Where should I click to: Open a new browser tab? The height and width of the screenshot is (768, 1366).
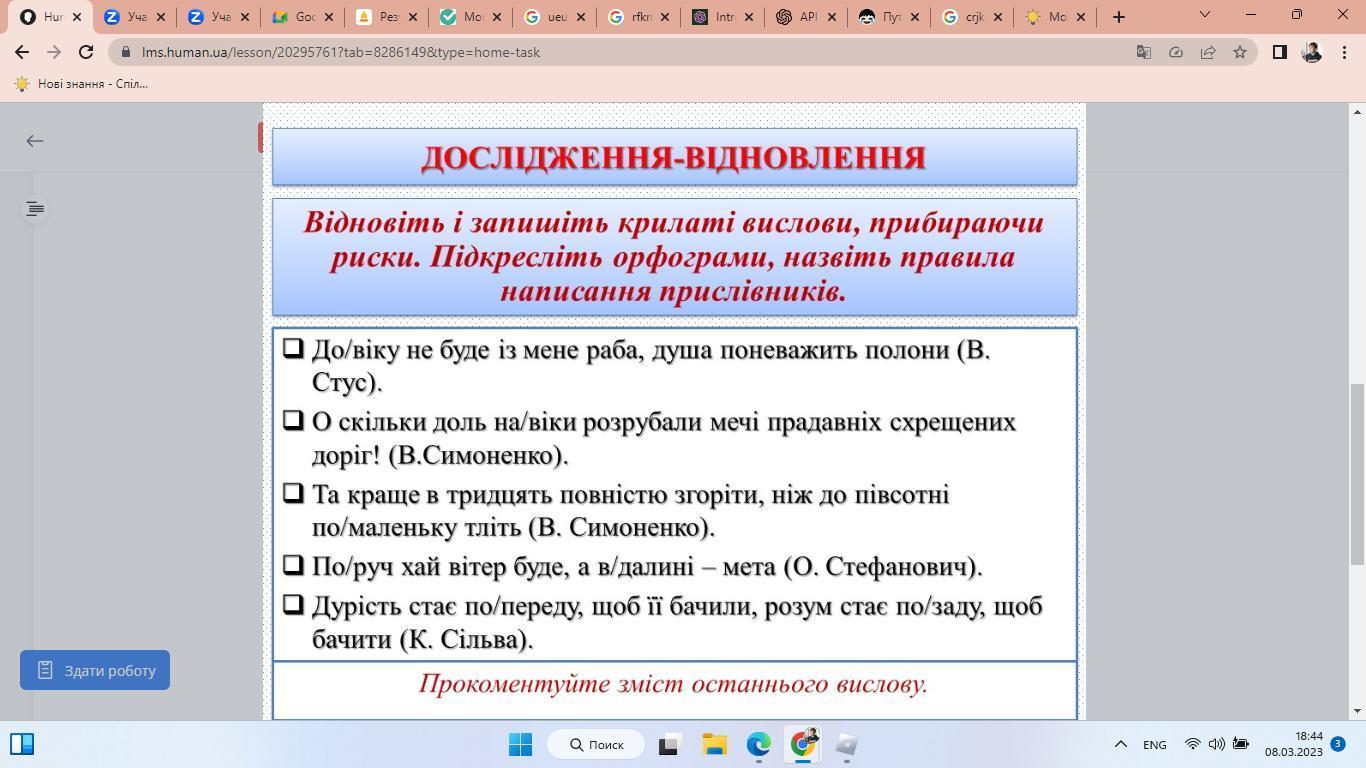[1119, 17]
